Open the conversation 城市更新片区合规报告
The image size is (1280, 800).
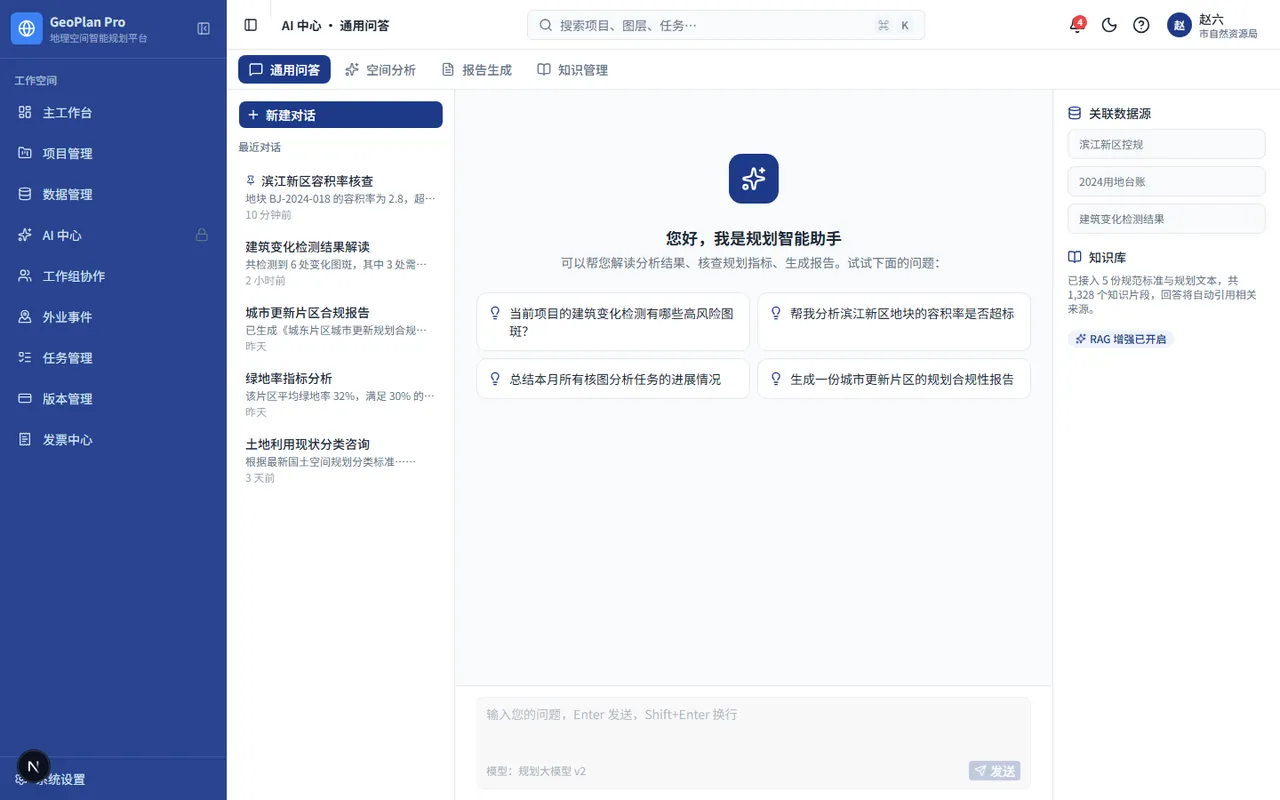(x=340, y=329)
